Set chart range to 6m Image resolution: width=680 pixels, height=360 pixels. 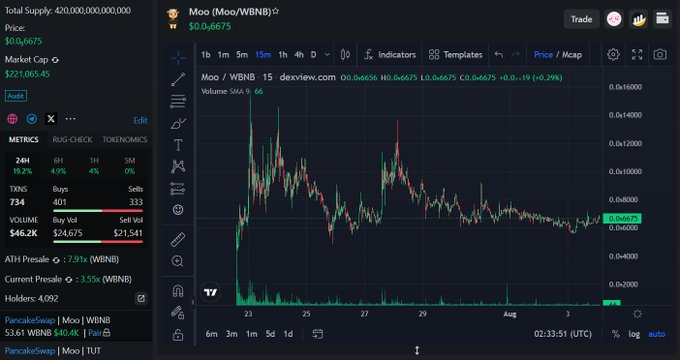click(x=211, y=334)
